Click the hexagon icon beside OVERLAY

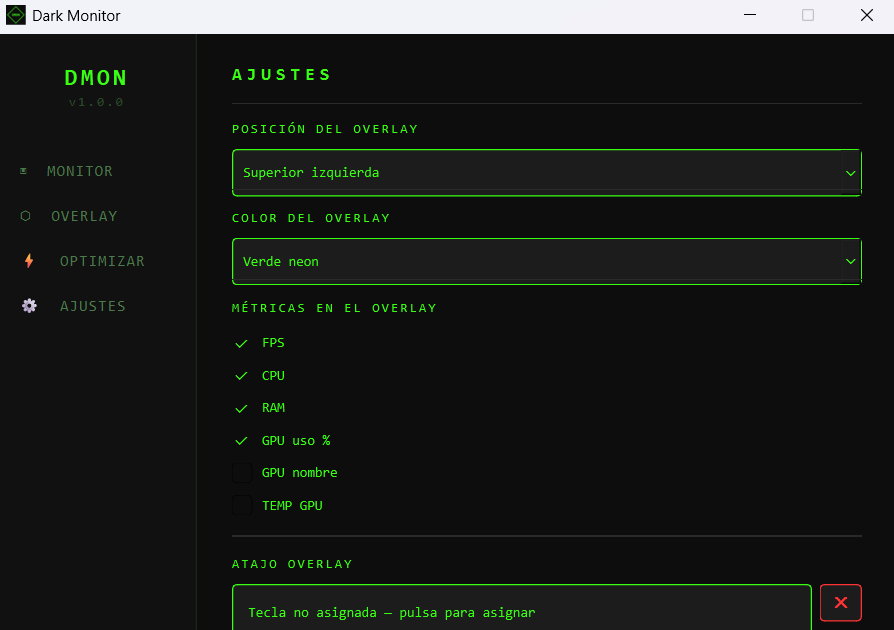click(x=26, y=216)
